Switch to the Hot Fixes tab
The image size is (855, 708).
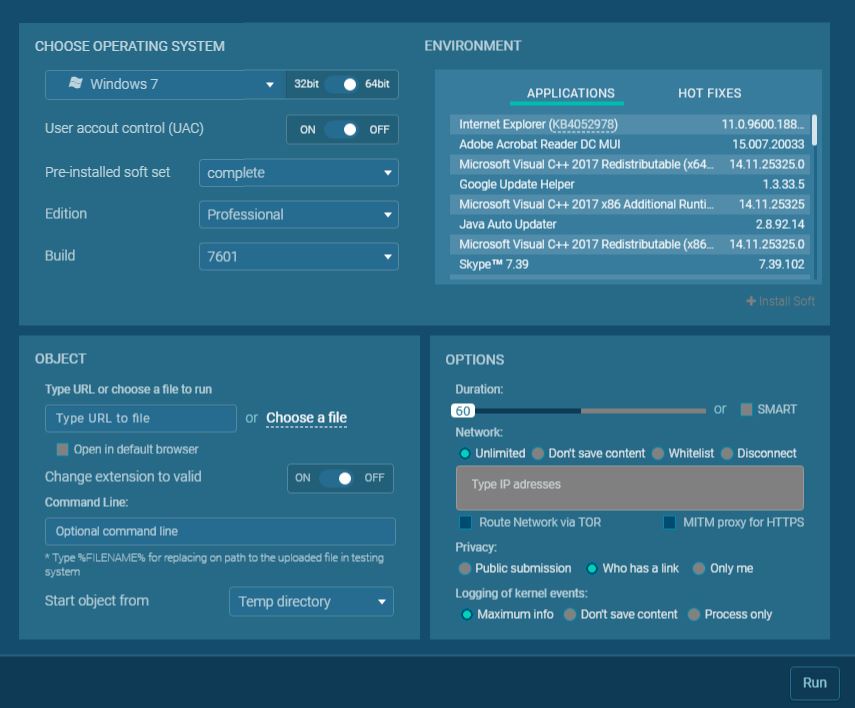click(709, 93)
